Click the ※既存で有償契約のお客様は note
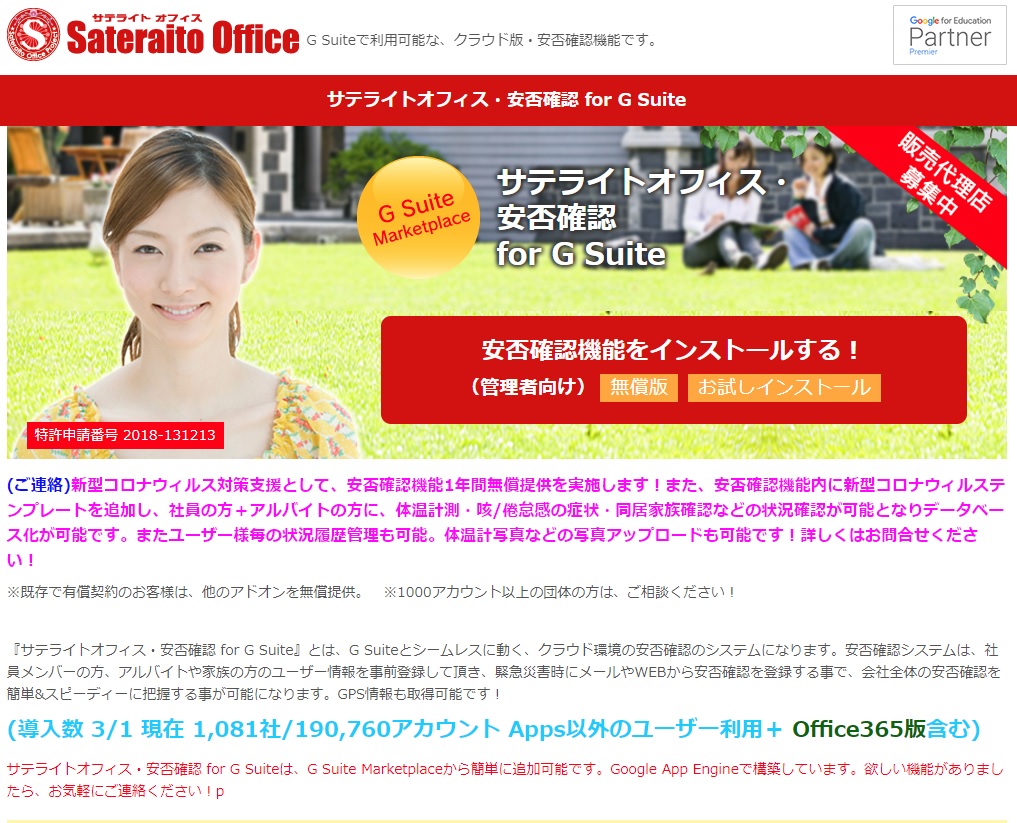The width and height of the screenshot is (1017, 823). pyautogui.click(x=186, y=592)
